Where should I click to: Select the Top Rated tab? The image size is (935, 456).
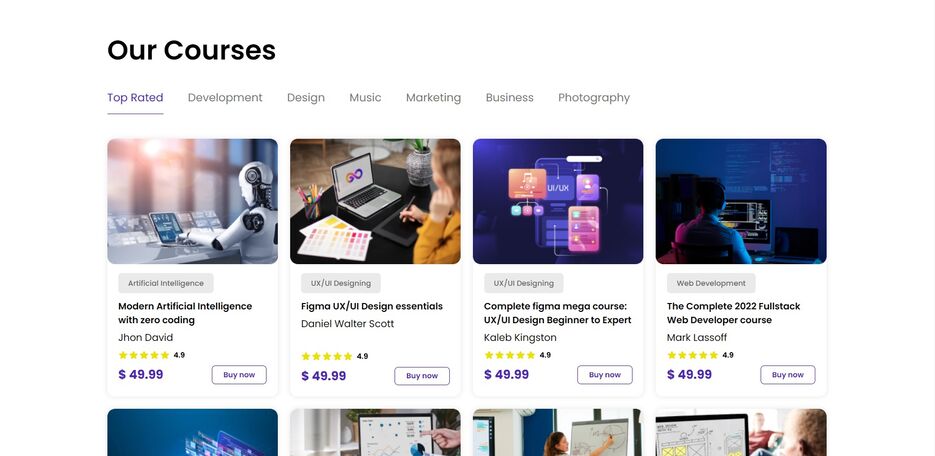tap(135, 98)
